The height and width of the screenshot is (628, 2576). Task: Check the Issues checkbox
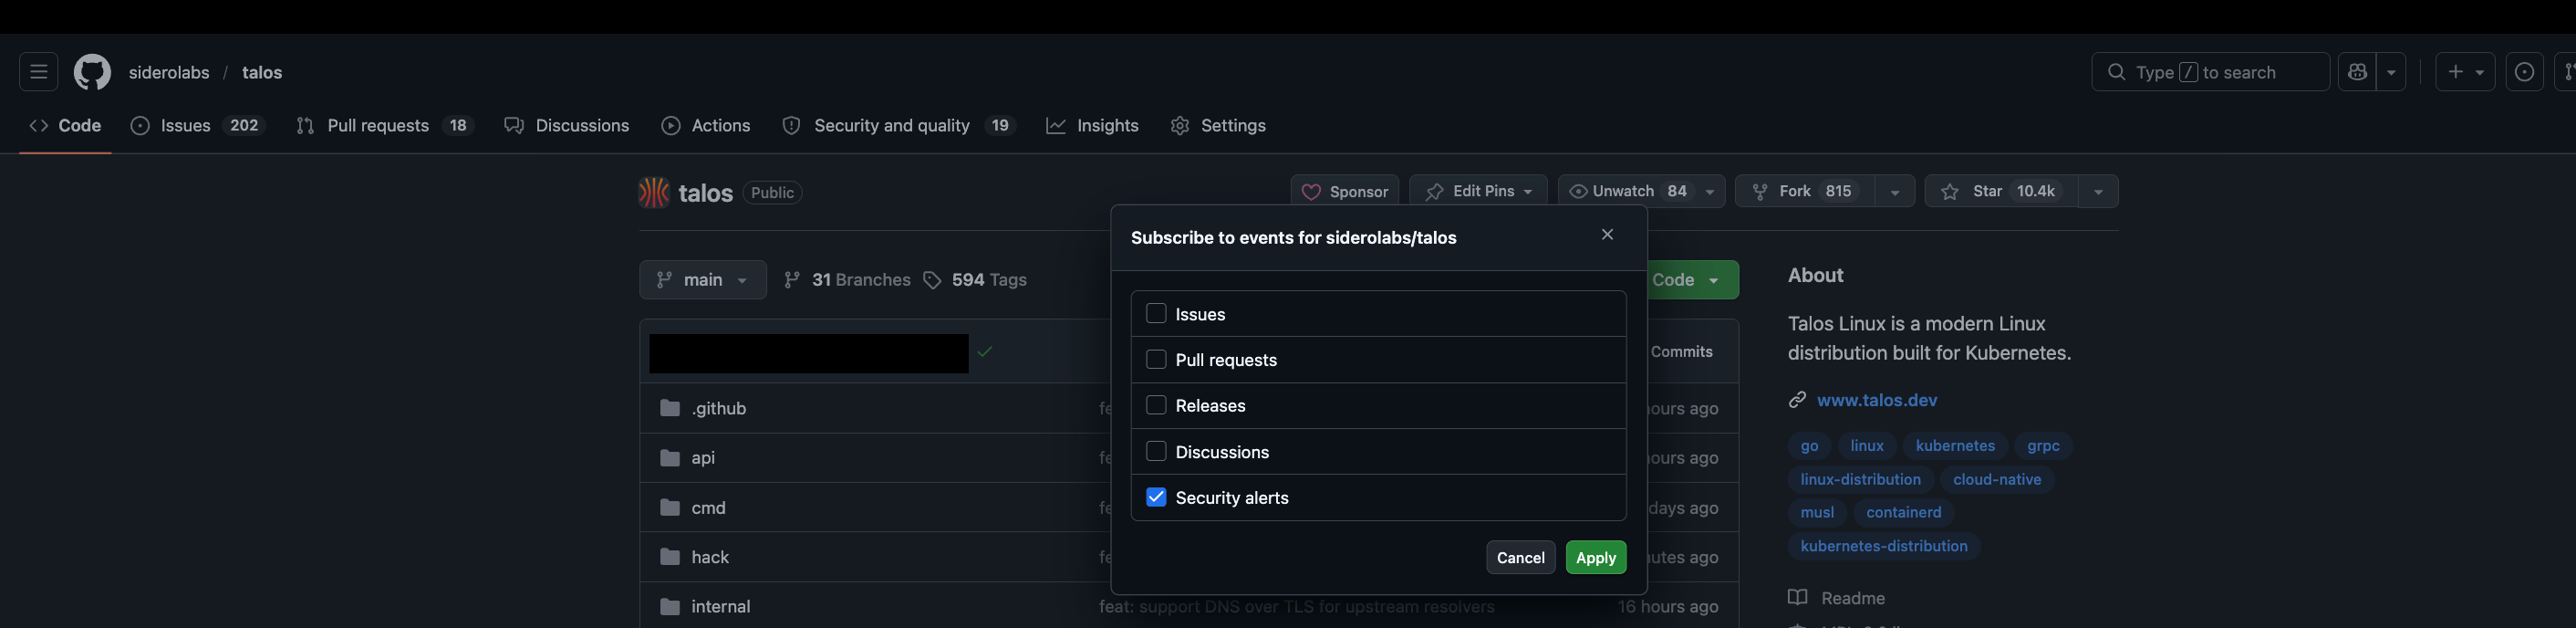tap(1156, 313)
